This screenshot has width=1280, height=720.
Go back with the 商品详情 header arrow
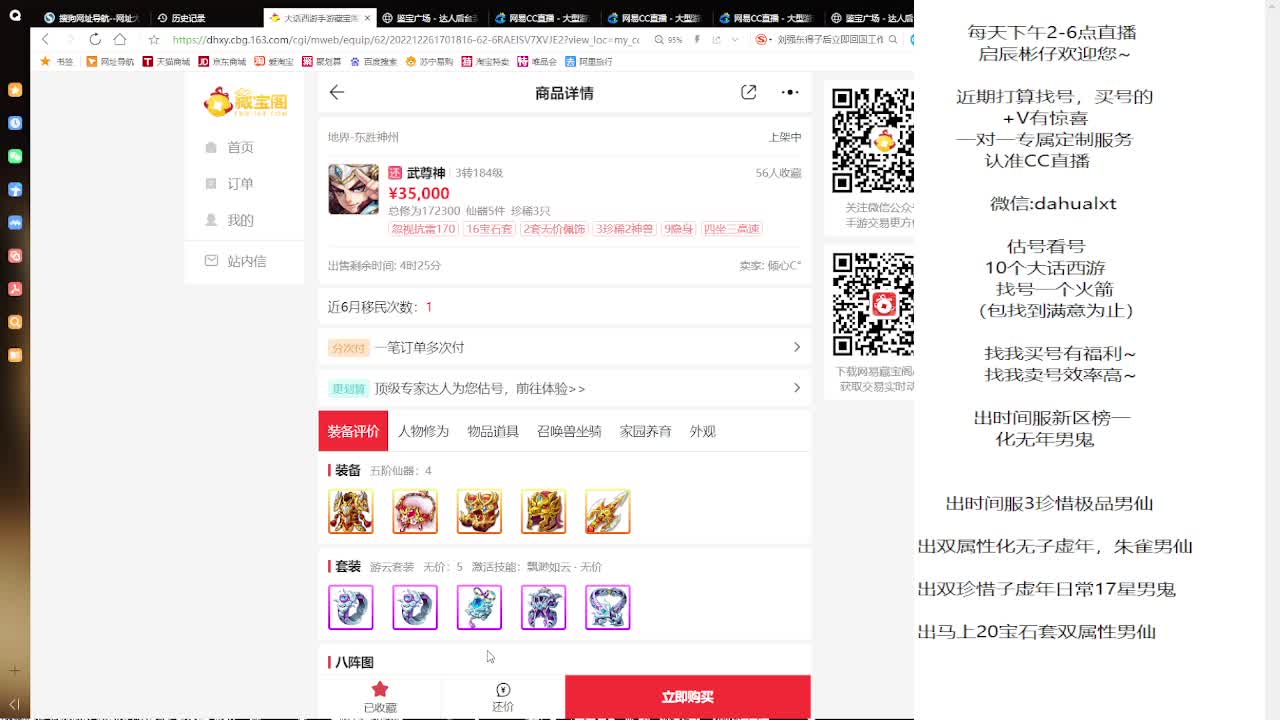(337, 92)
